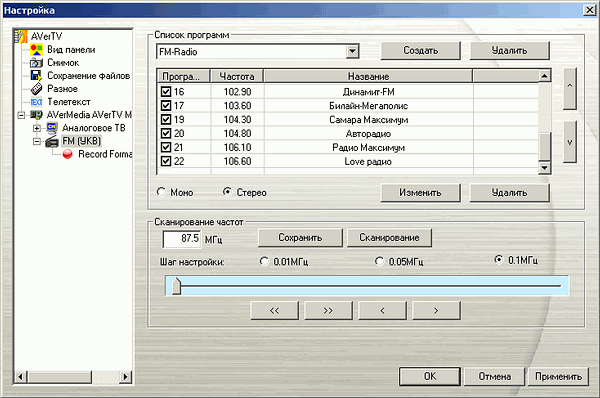600x398 pixels.
Task: Click the Изменить button
Action: pos(421,192)
